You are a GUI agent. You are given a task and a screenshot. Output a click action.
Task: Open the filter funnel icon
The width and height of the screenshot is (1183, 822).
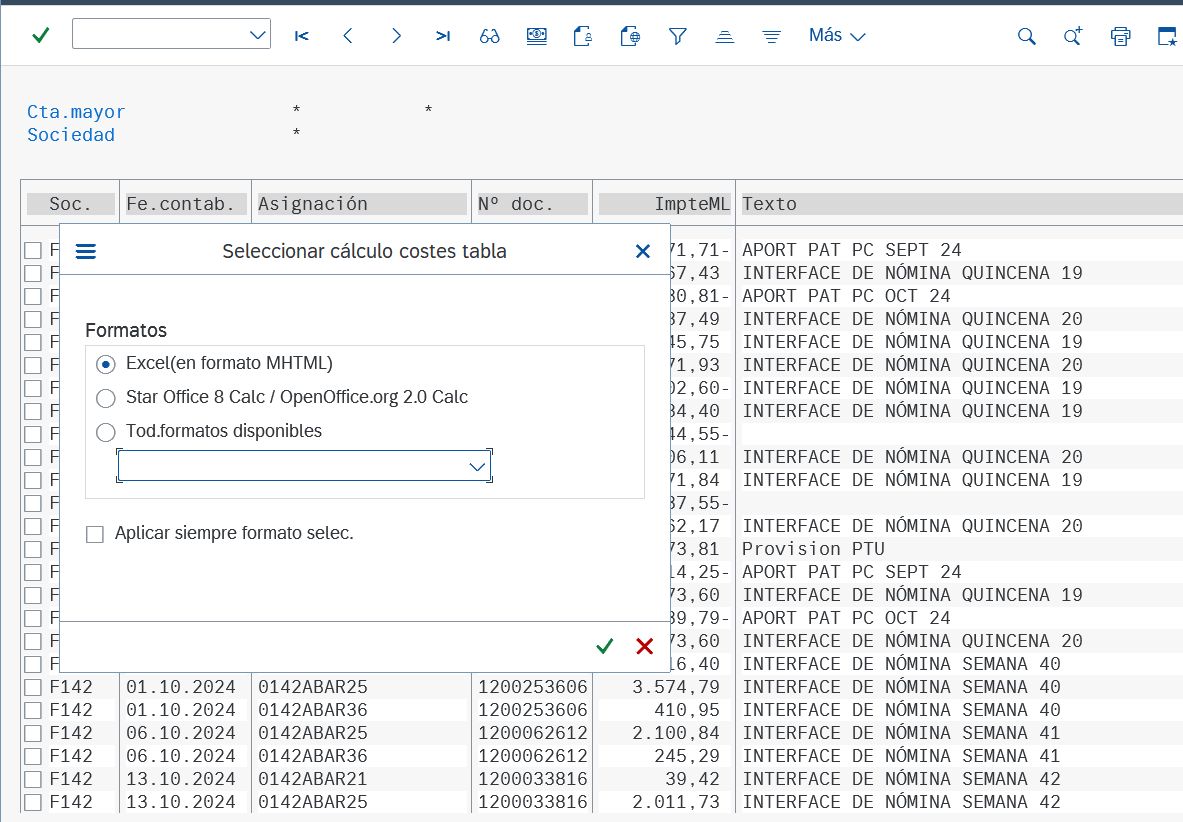click(x=678, y=36)
